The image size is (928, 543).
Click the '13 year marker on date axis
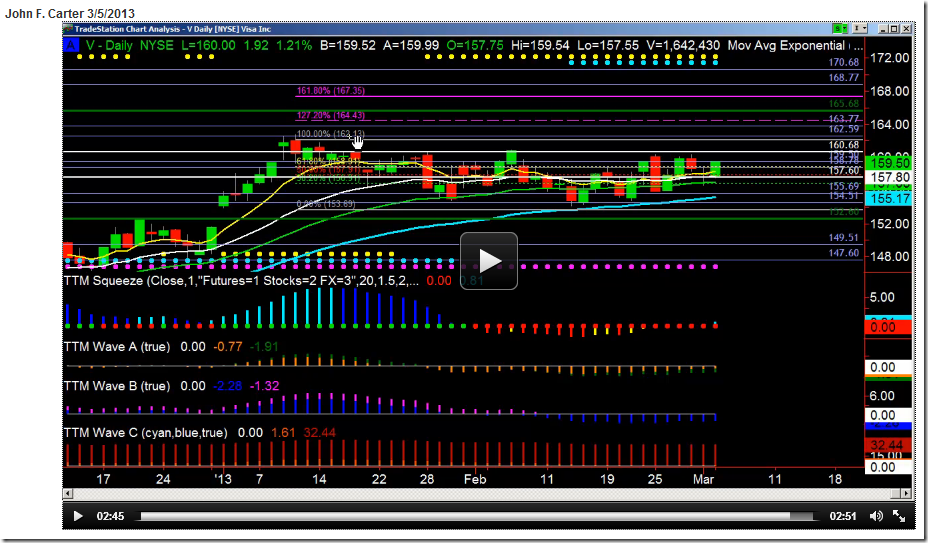click(x=223, y=479)
